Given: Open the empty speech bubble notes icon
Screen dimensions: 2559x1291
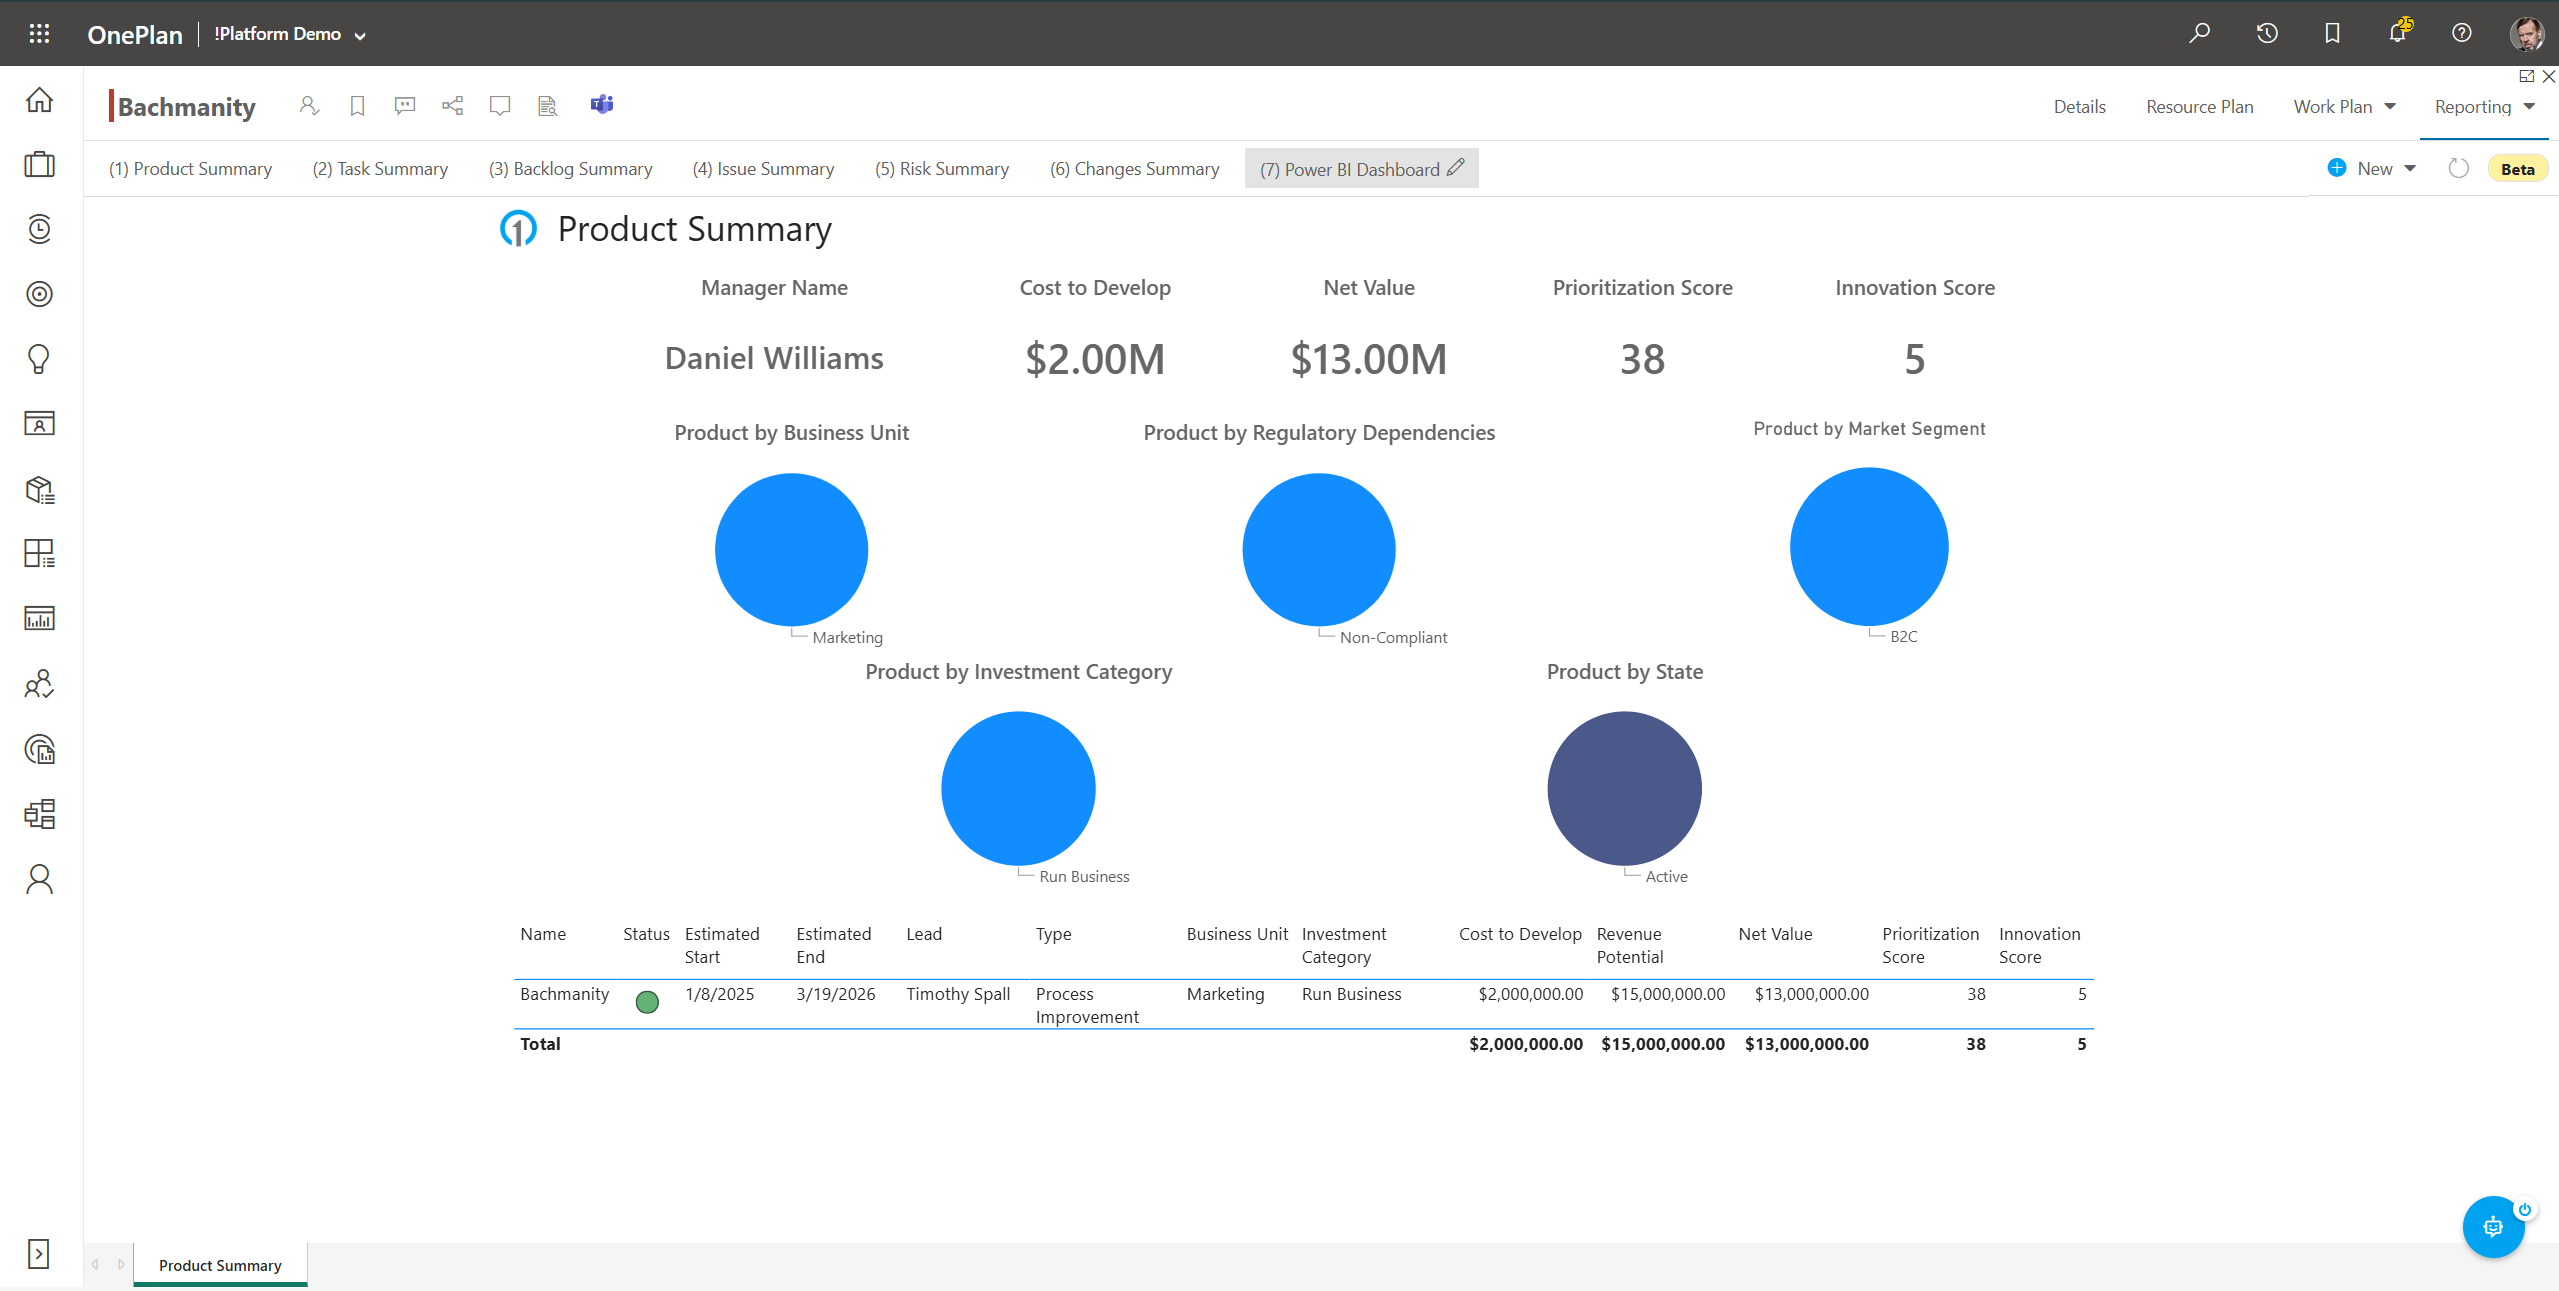Looking at the screenshot, I should coord(500,105).
